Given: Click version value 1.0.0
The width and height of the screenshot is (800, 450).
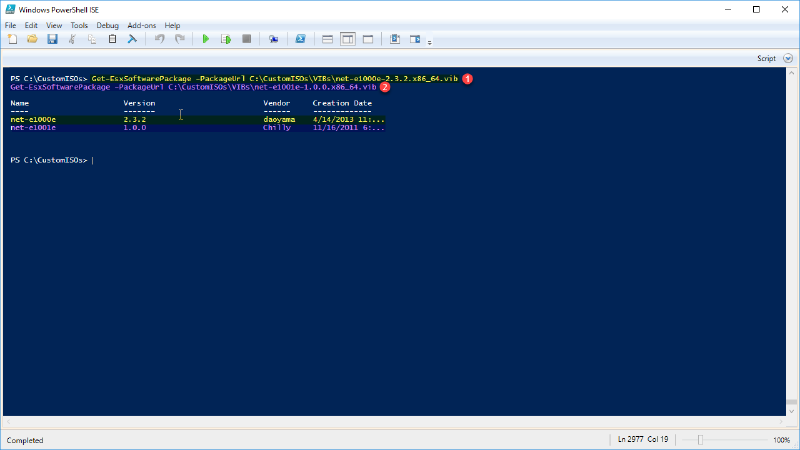Looking at the screenshot, I should pos(135,128).
